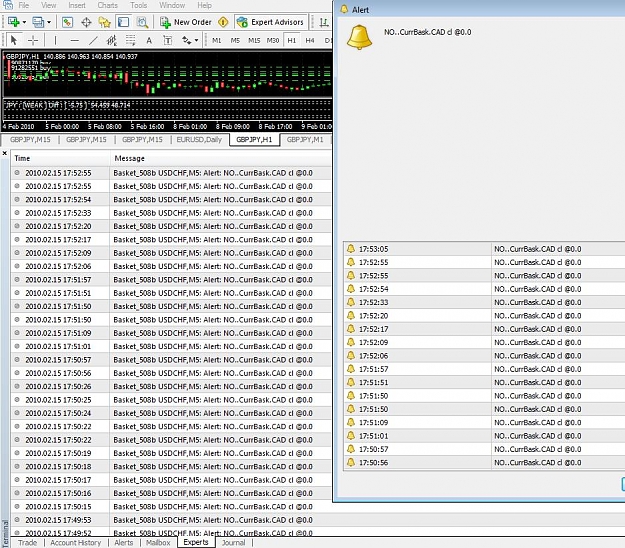The height and width of the screenshot is (548, 625).
Task: Click the large bell icon in Alert window
Action: (359, 37)
